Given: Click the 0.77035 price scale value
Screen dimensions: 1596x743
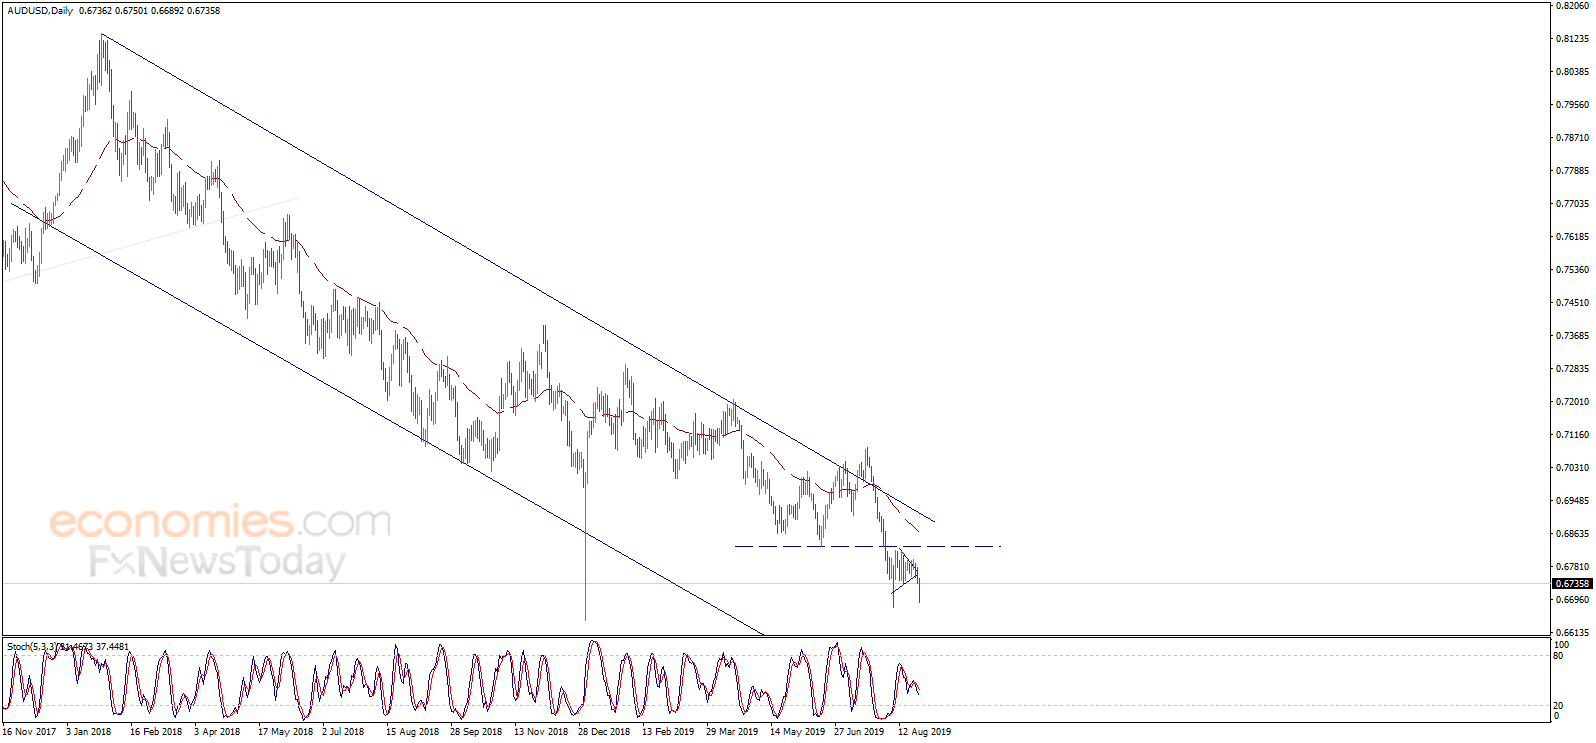Looking at the screenshot, I should 1572,204.
